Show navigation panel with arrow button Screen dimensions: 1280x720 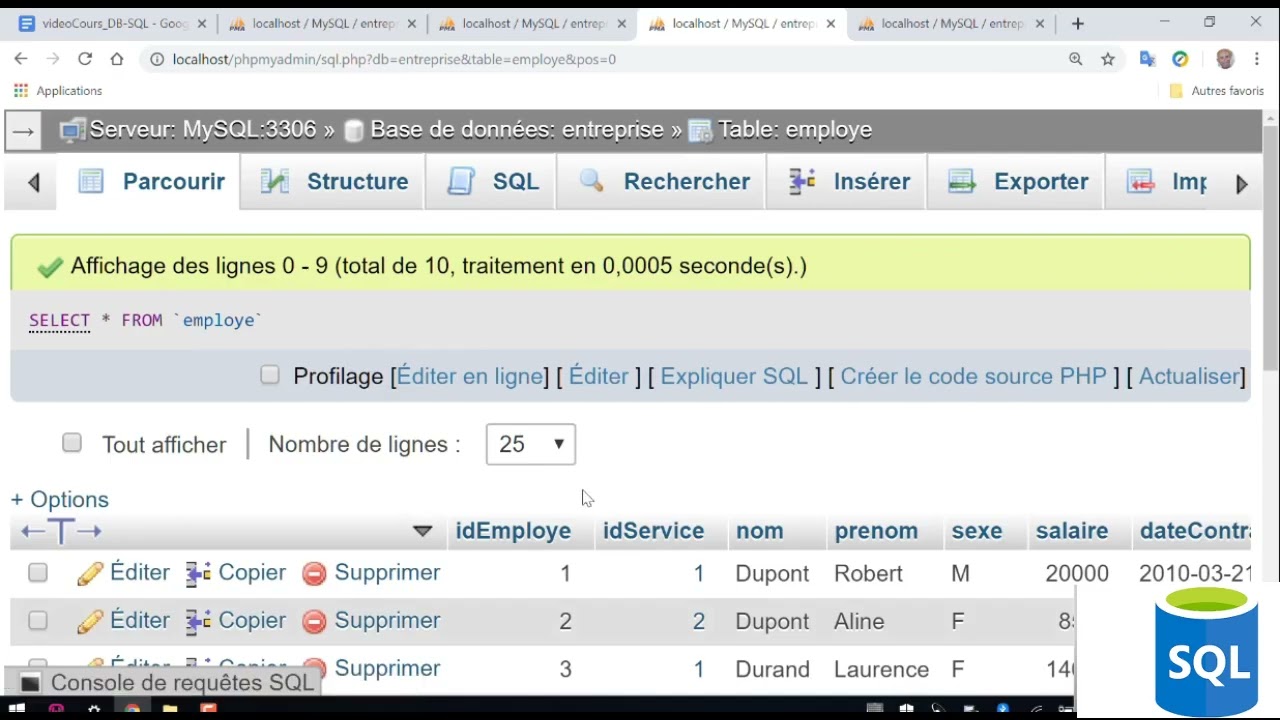click(x=23, y=130)
